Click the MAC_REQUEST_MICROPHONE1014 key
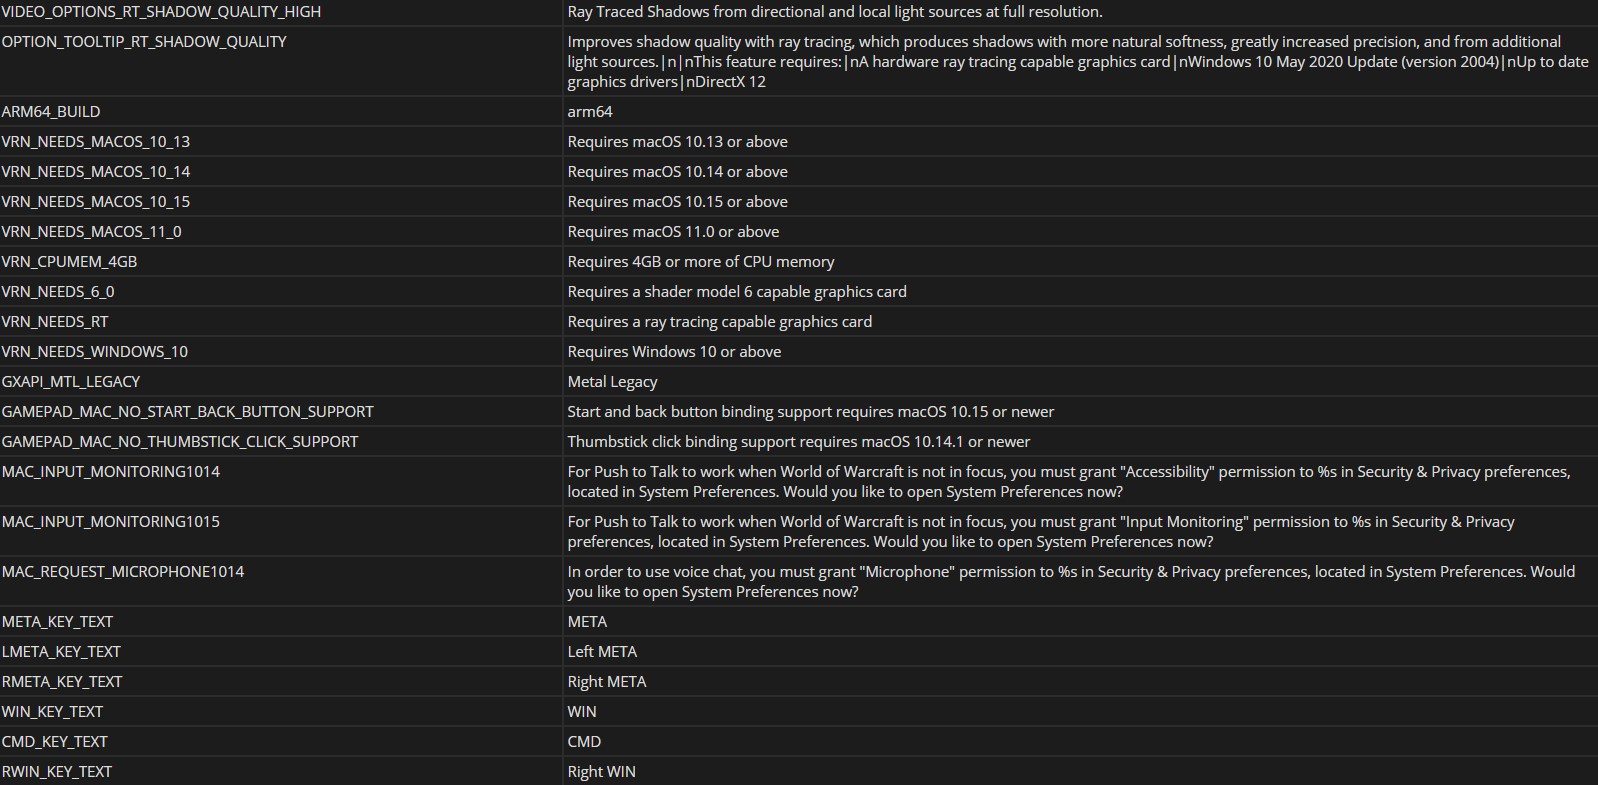 (x=123, y=572)
